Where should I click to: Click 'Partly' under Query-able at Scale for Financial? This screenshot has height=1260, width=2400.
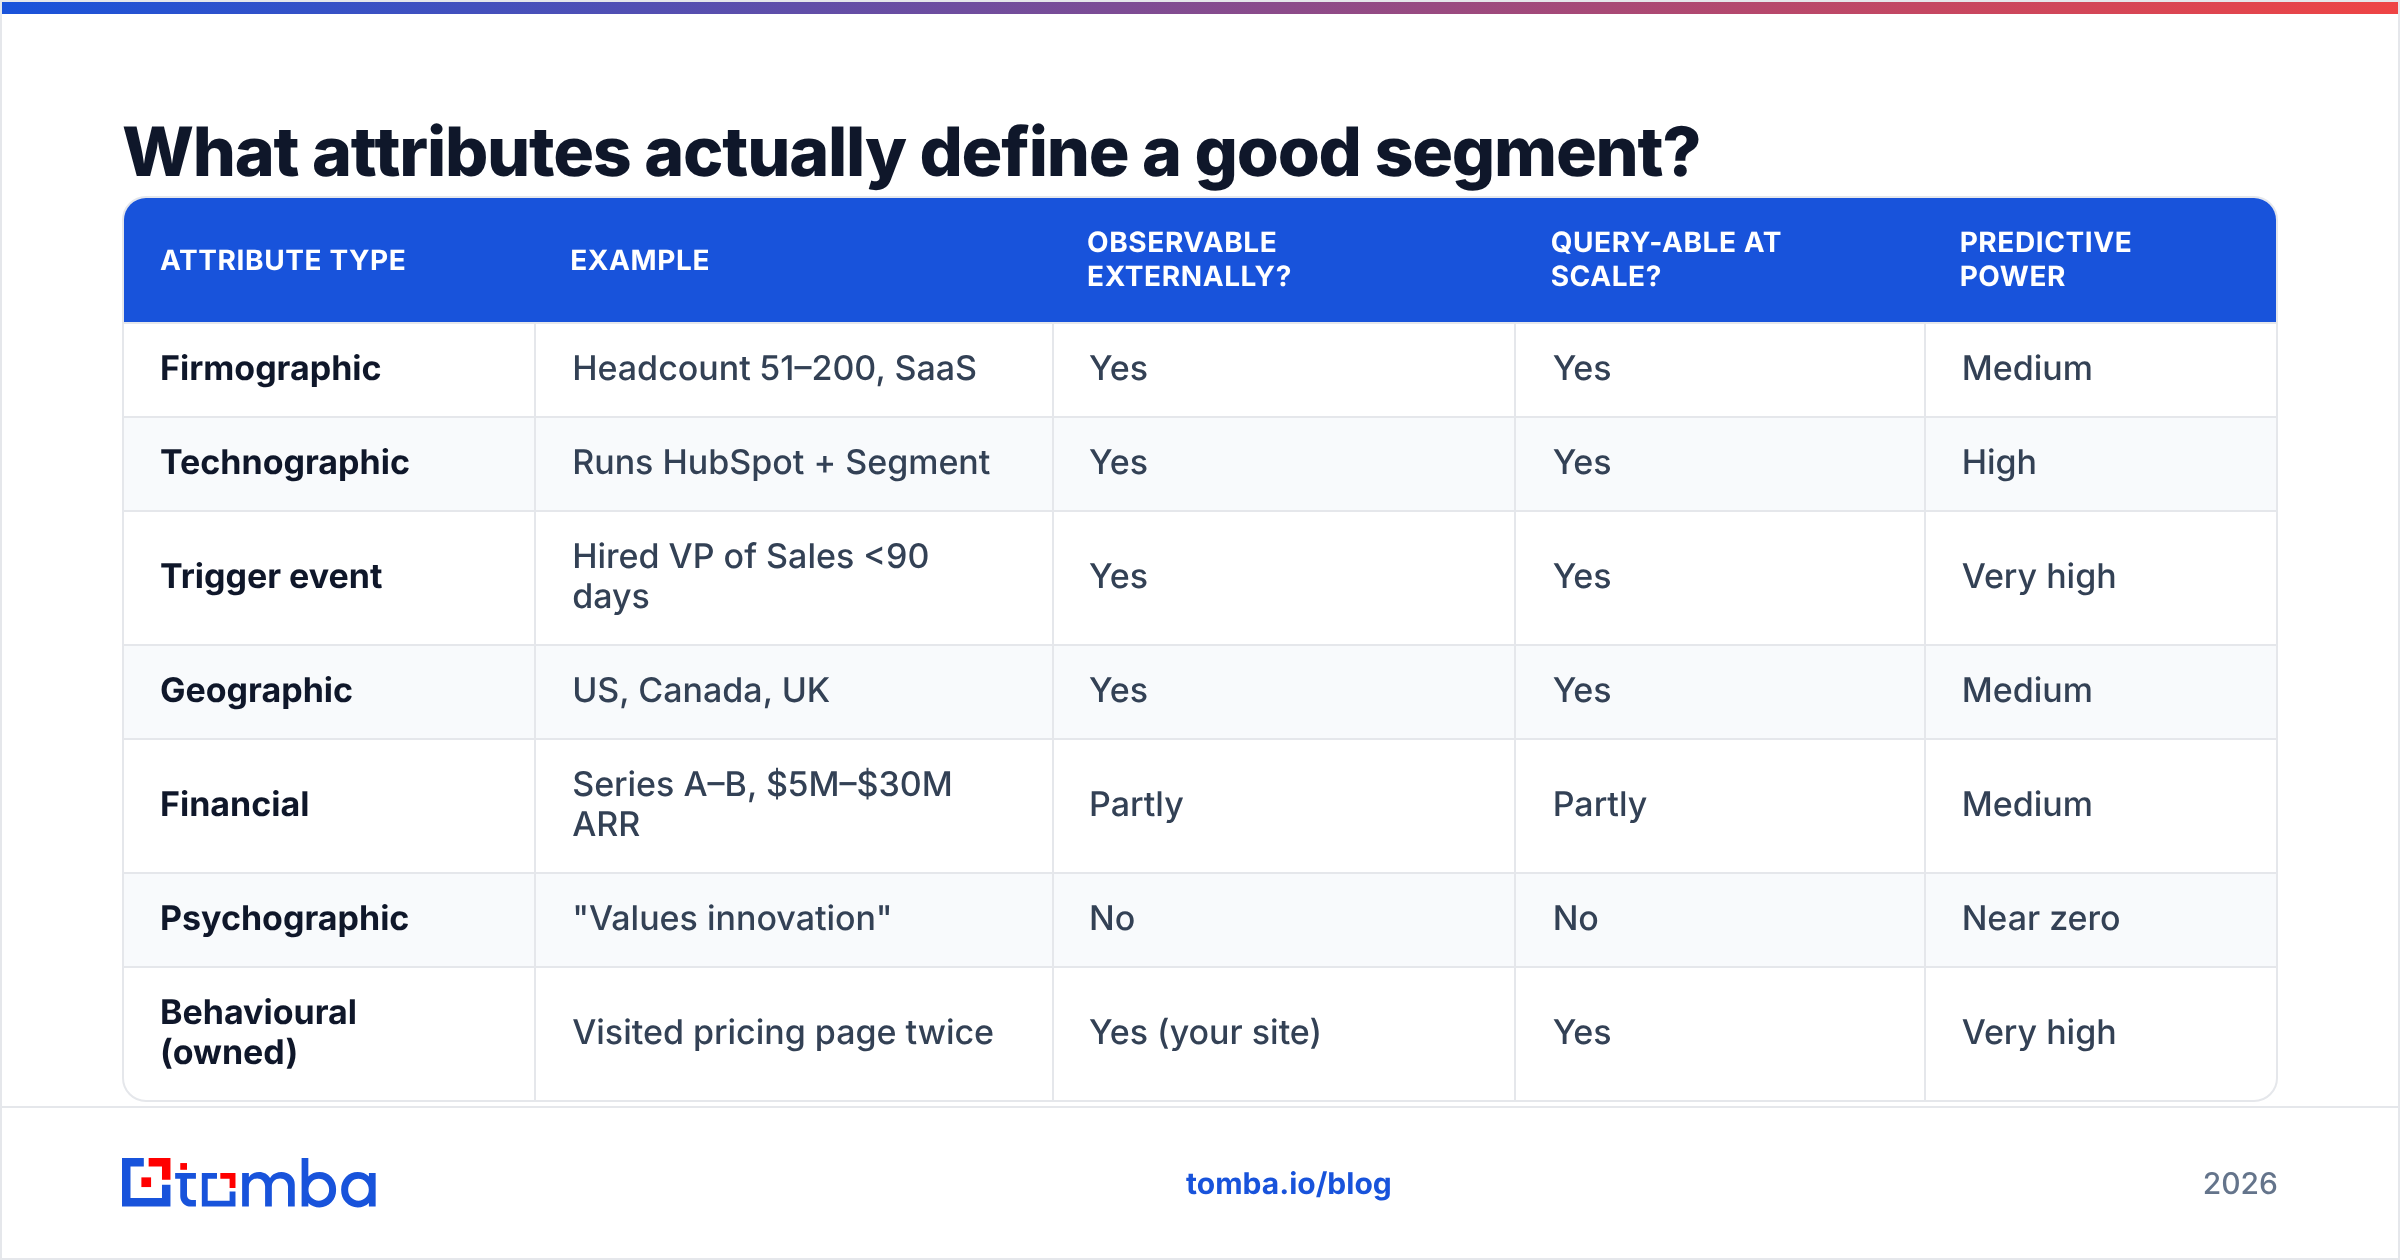tap(1600, 805)
